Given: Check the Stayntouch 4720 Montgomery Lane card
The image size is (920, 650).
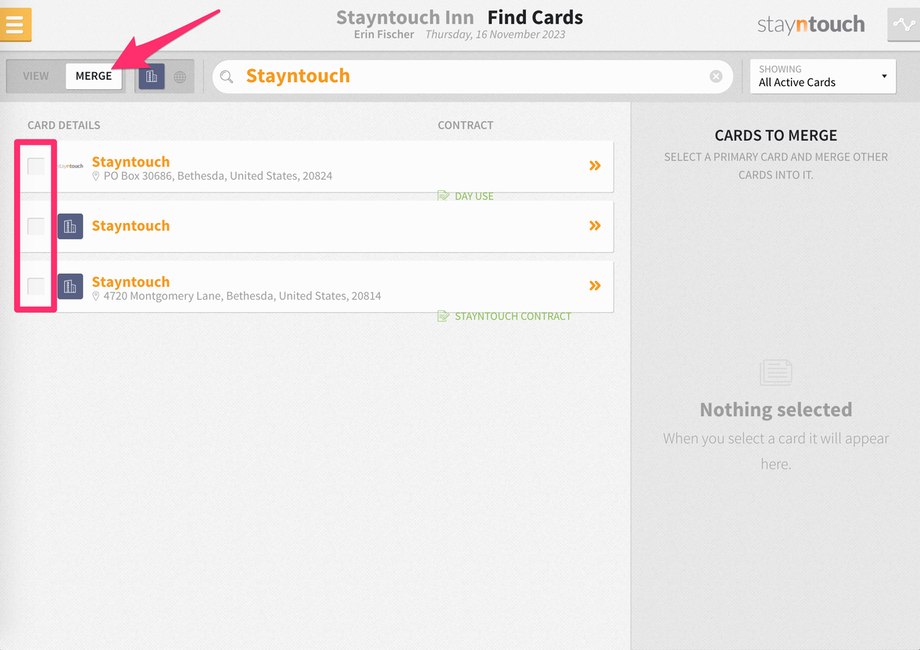Looking at the screenshot, I should pos(36,286).
